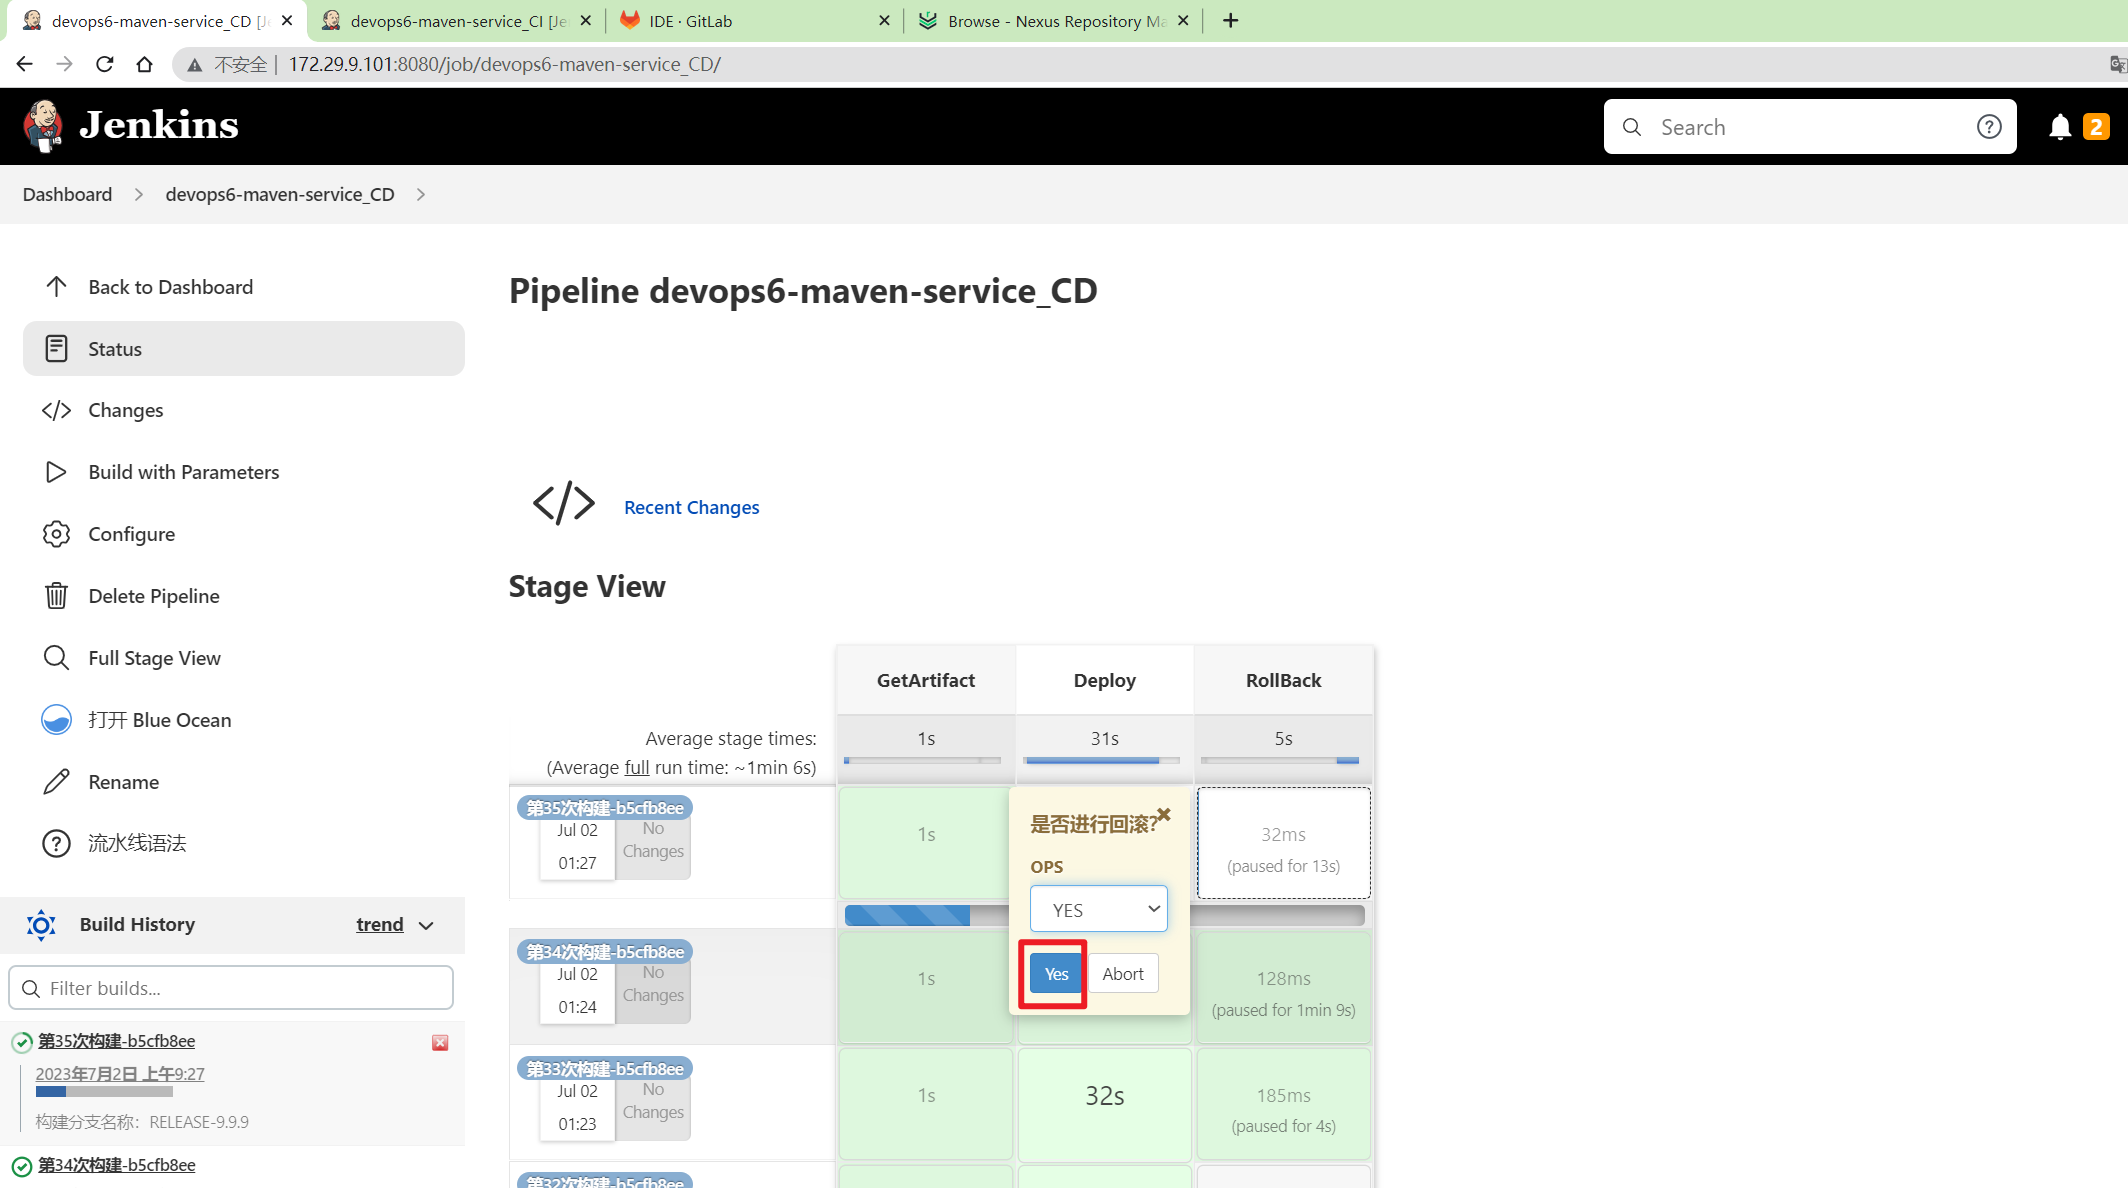Viewport: 2128px width, 1188px height.
Task: Expand the Build History trend chevron
Action: [426, 926]
